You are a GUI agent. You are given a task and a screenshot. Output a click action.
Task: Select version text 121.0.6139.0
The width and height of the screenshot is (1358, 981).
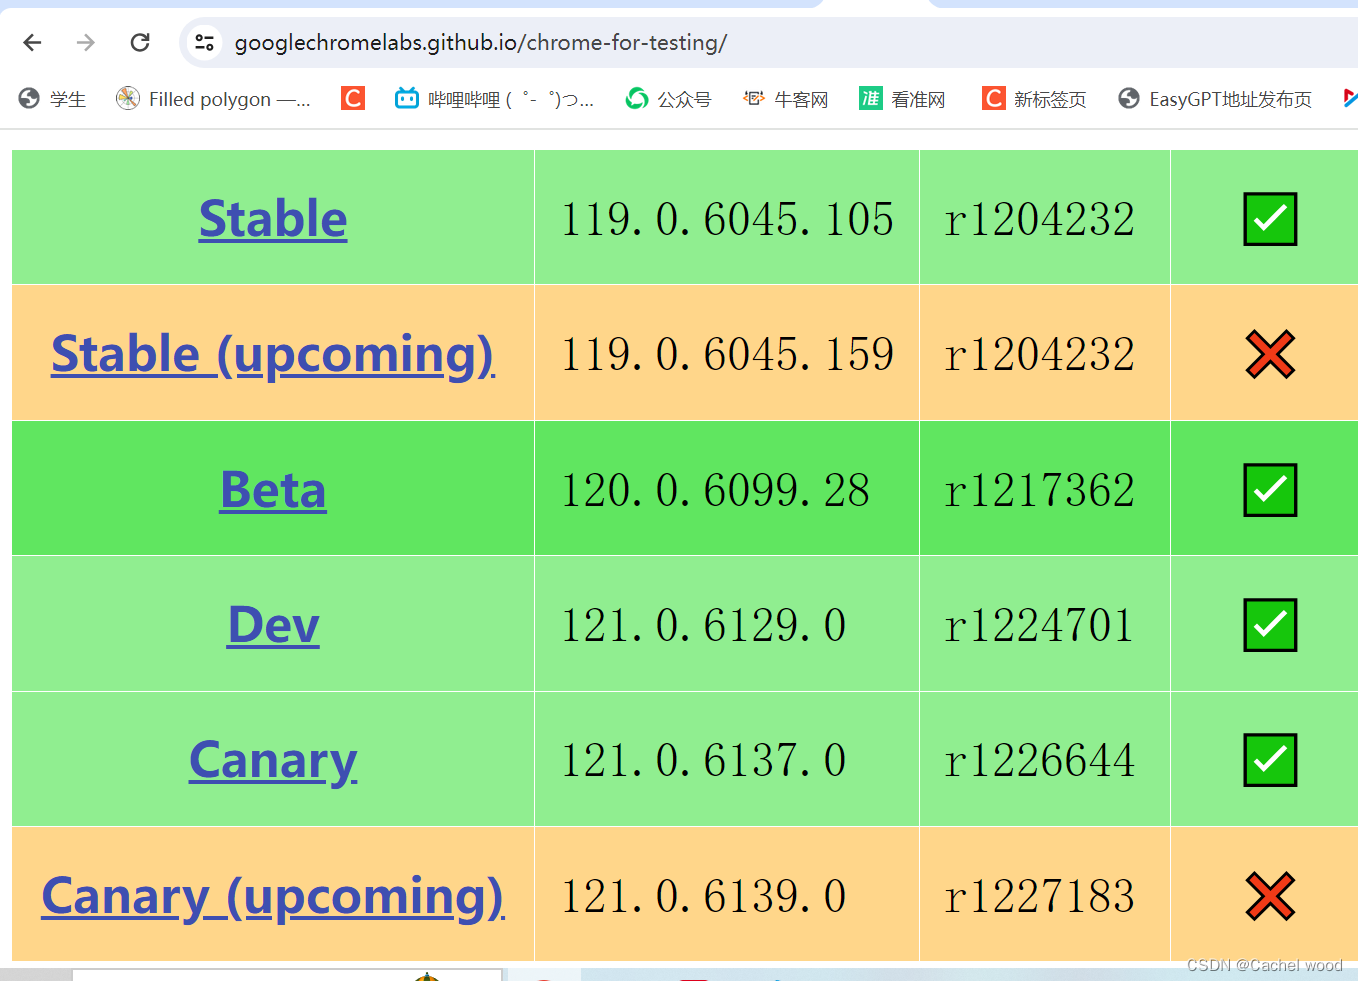(703, 896)
